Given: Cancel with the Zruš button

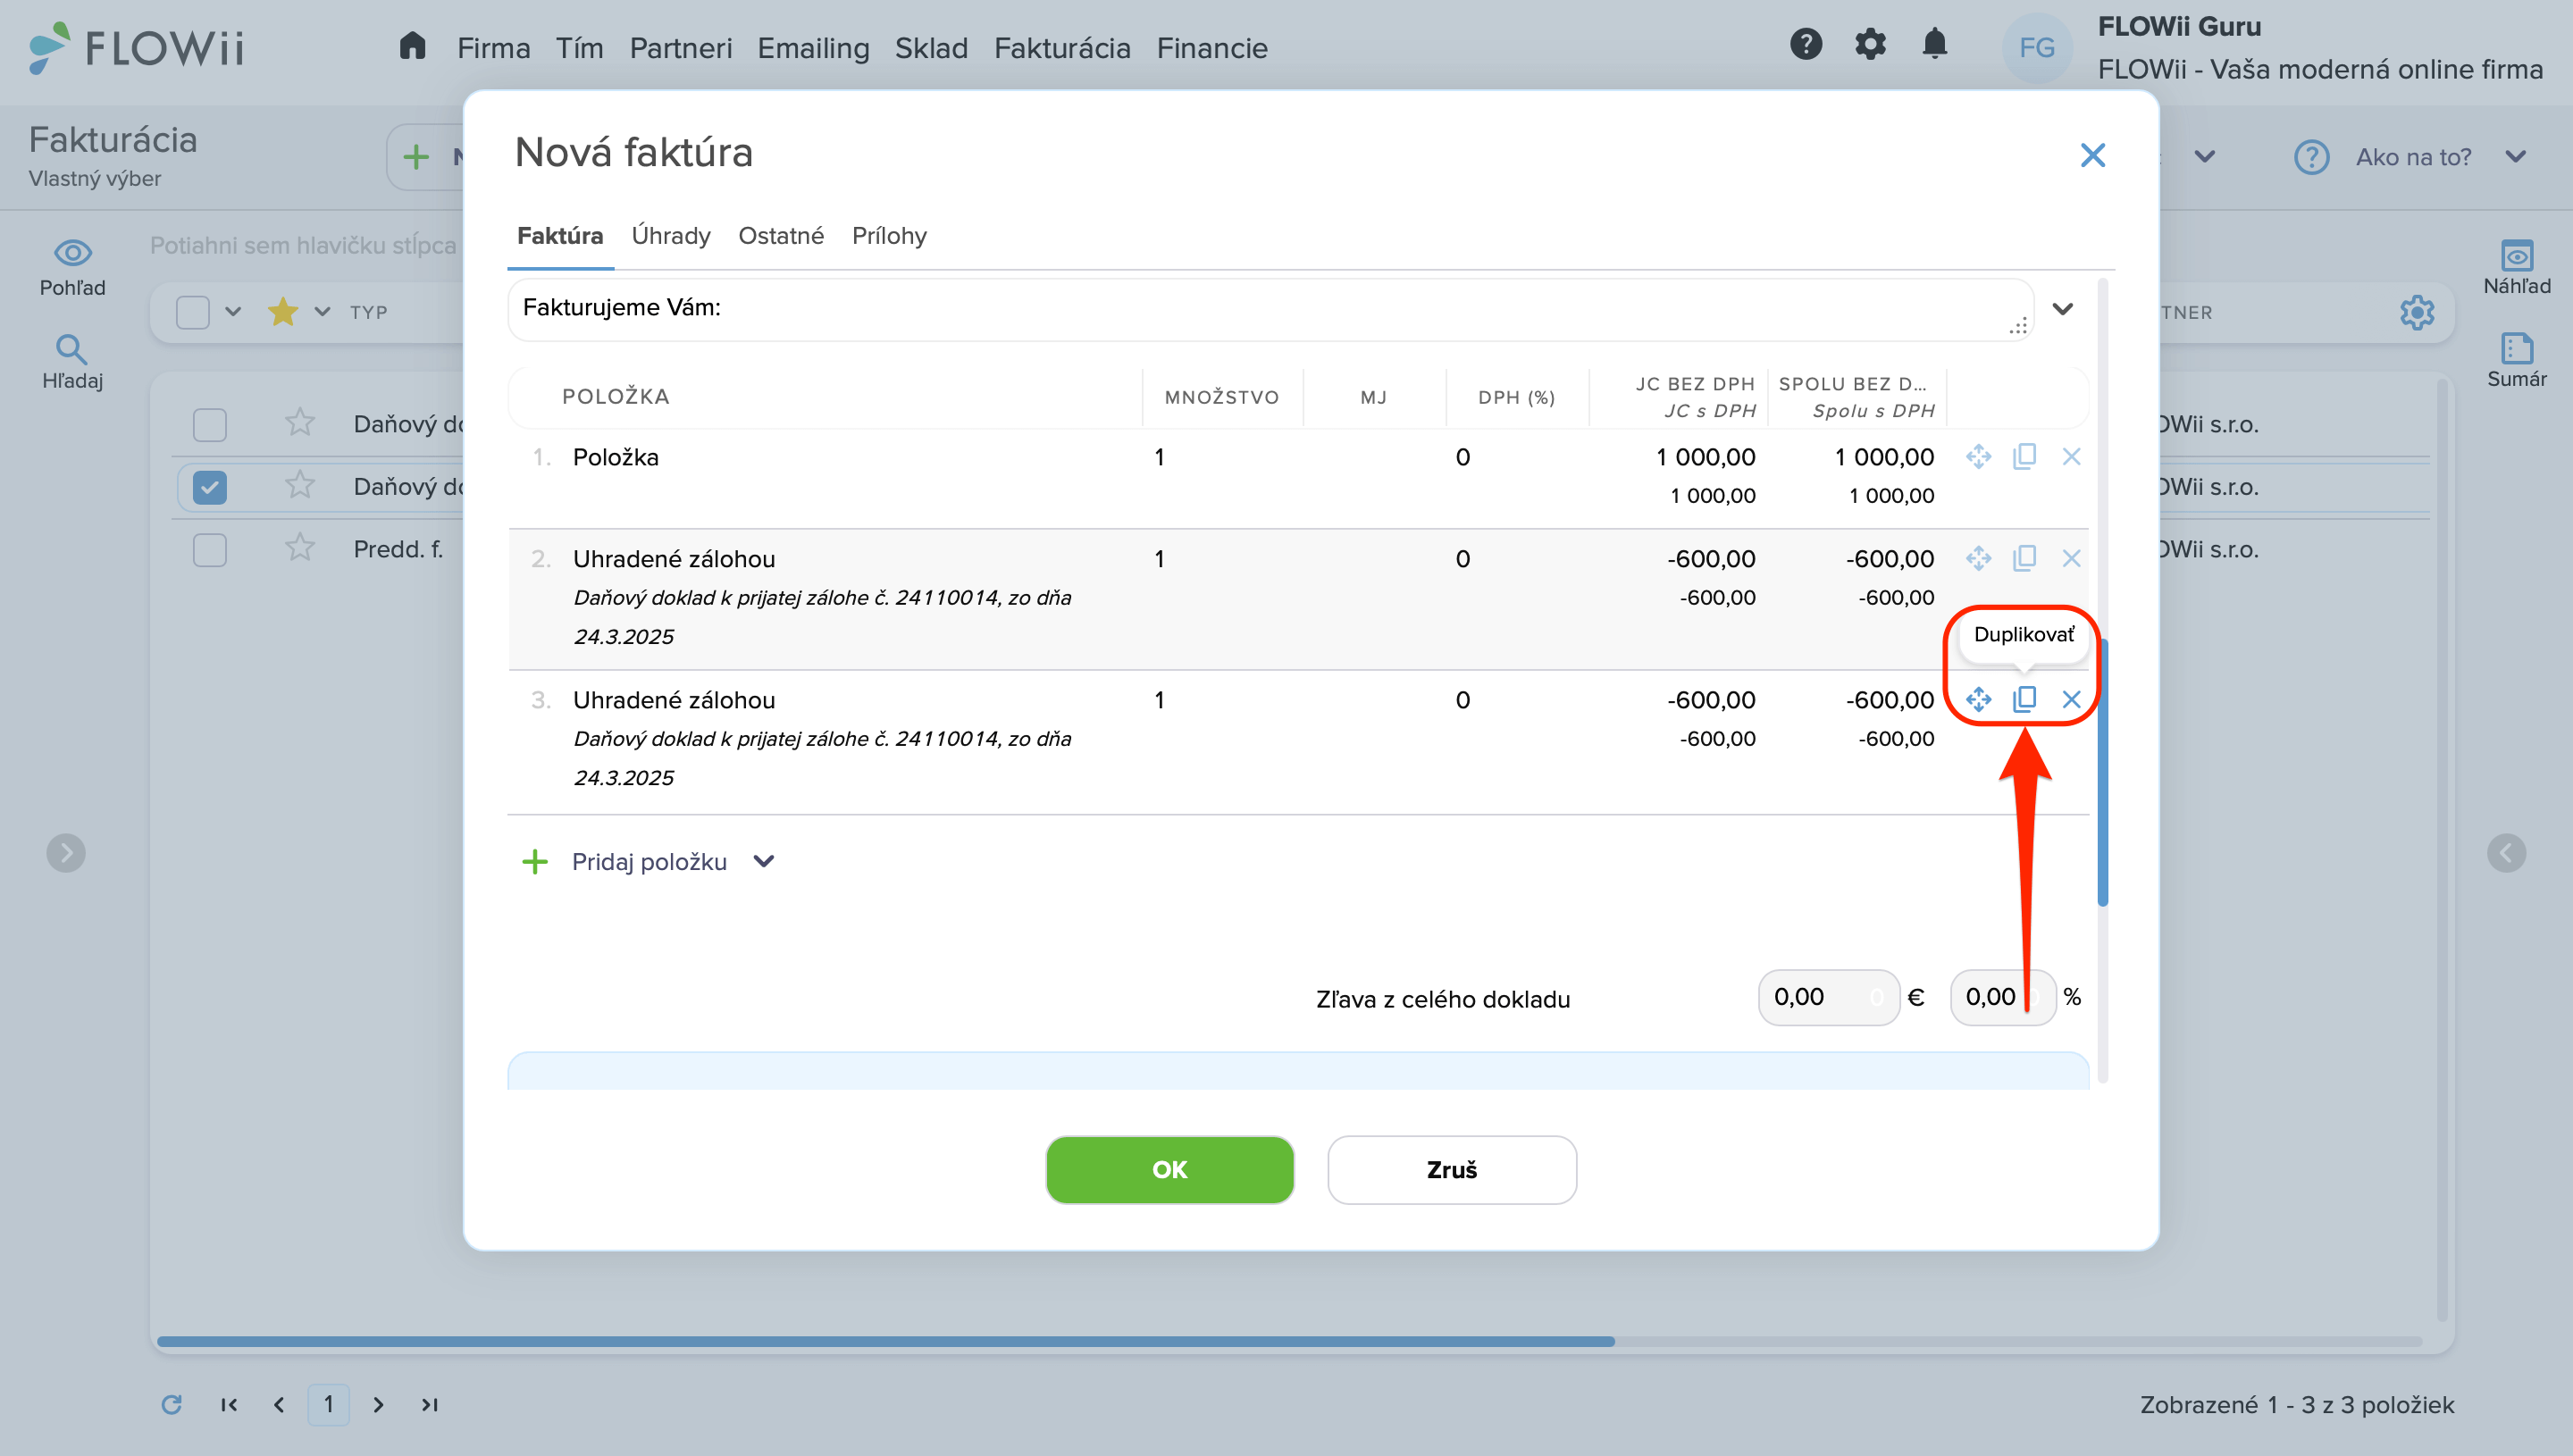Looking at the screenshot, I should (x=1452, y=1169).
